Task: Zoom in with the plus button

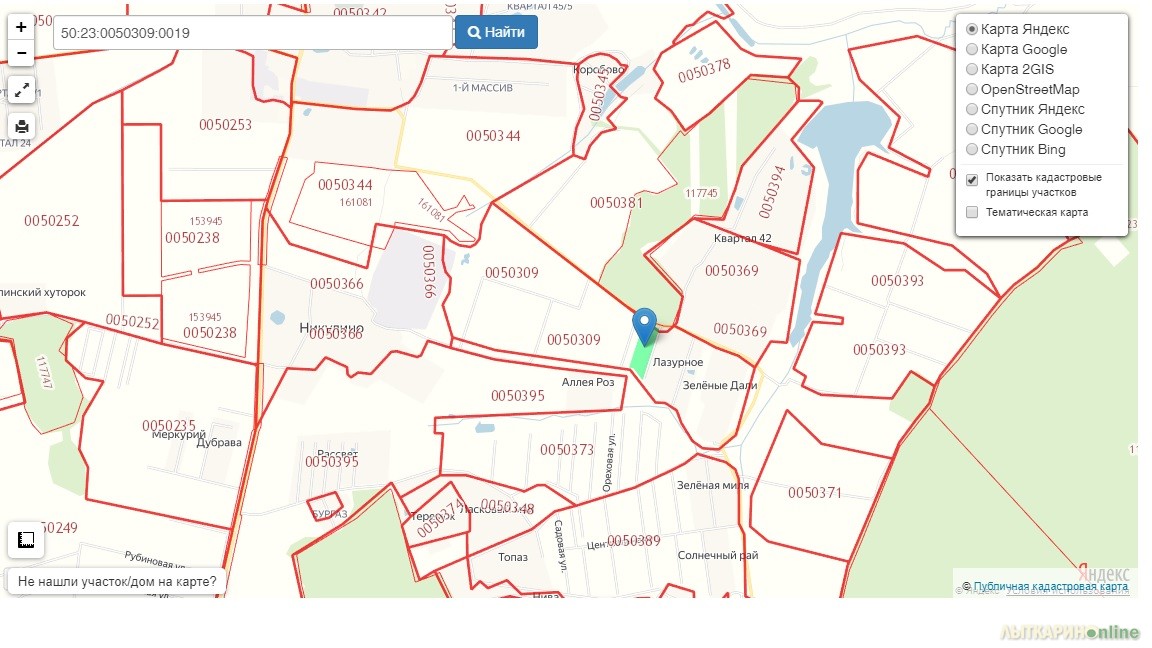Action: coord(21,27)
